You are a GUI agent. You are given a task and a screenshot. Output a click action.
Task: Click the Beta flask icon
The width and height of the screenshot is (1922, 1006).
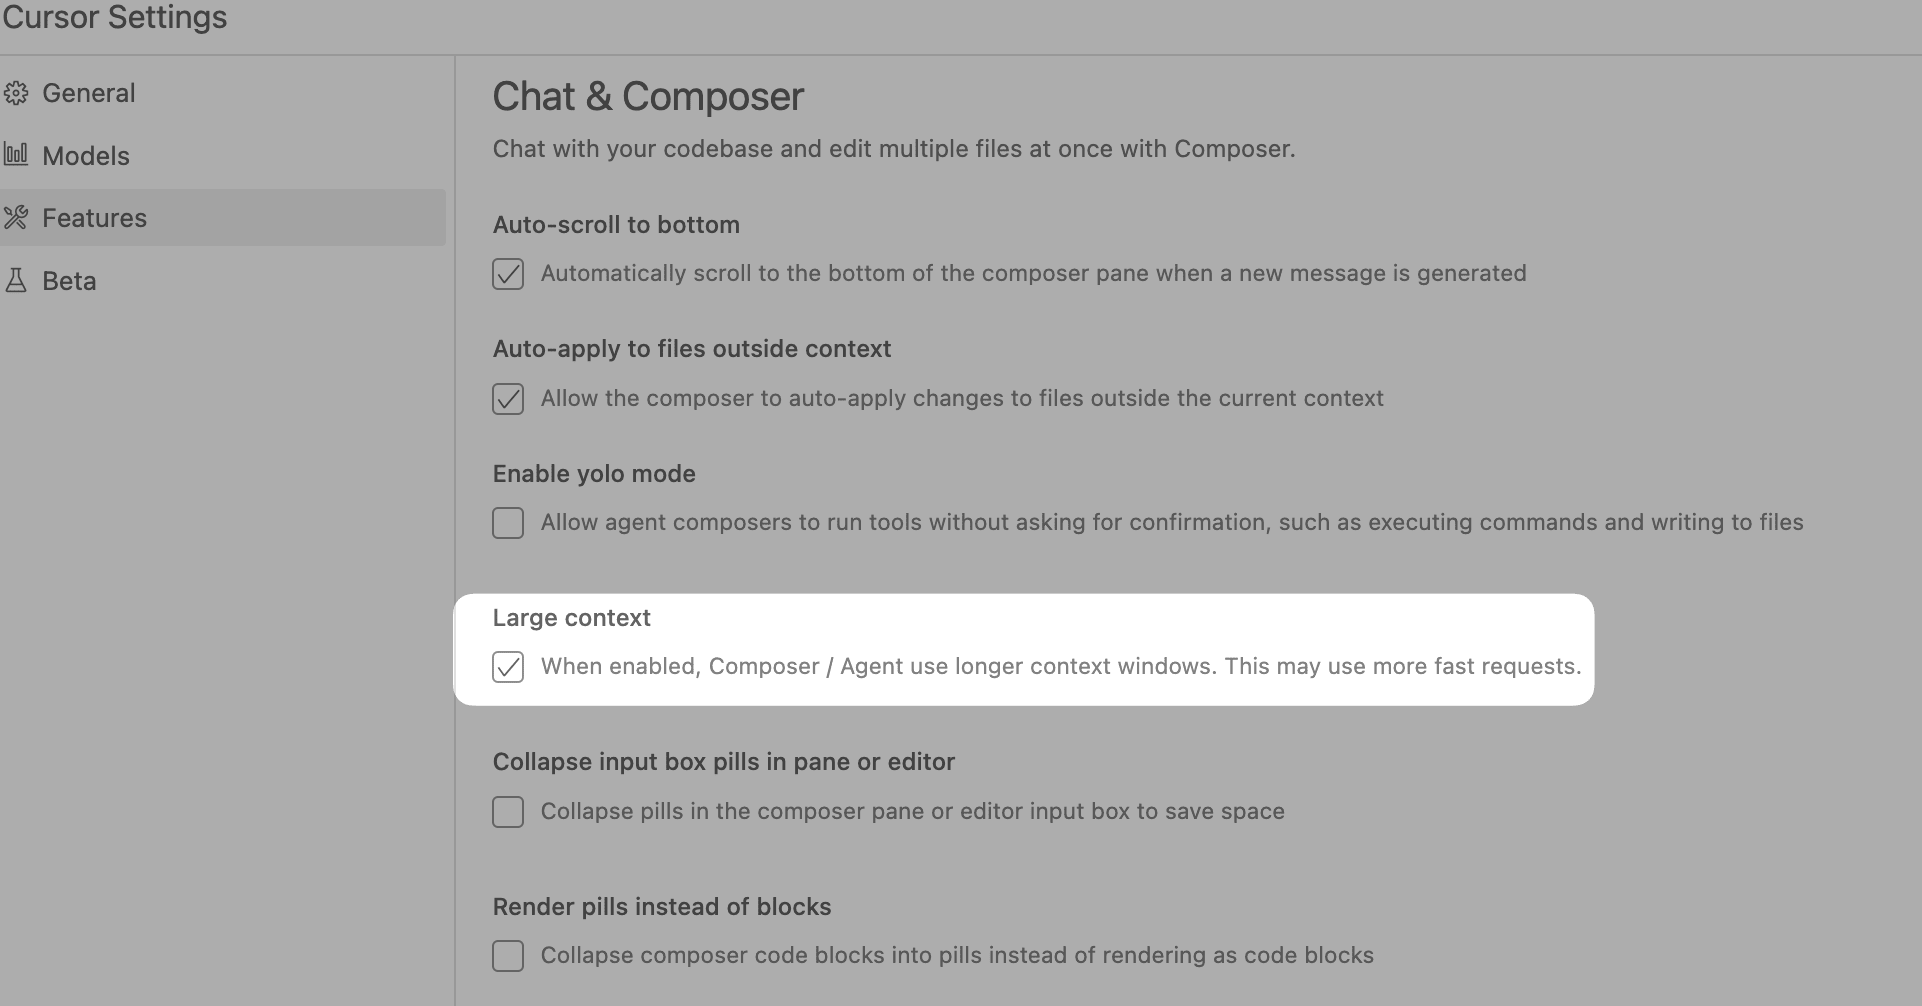pyautogui.click(x=16, y=281)
